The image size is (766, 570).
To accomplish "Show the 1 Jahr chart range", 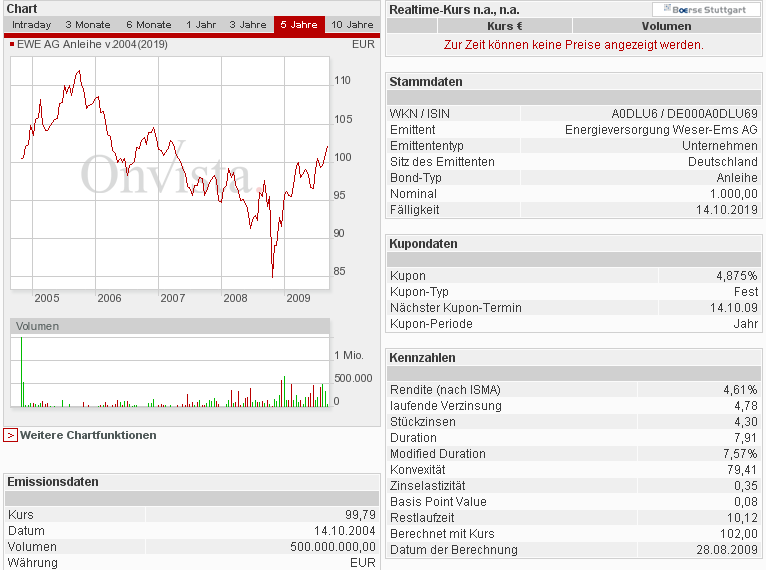I will point(201,25).
